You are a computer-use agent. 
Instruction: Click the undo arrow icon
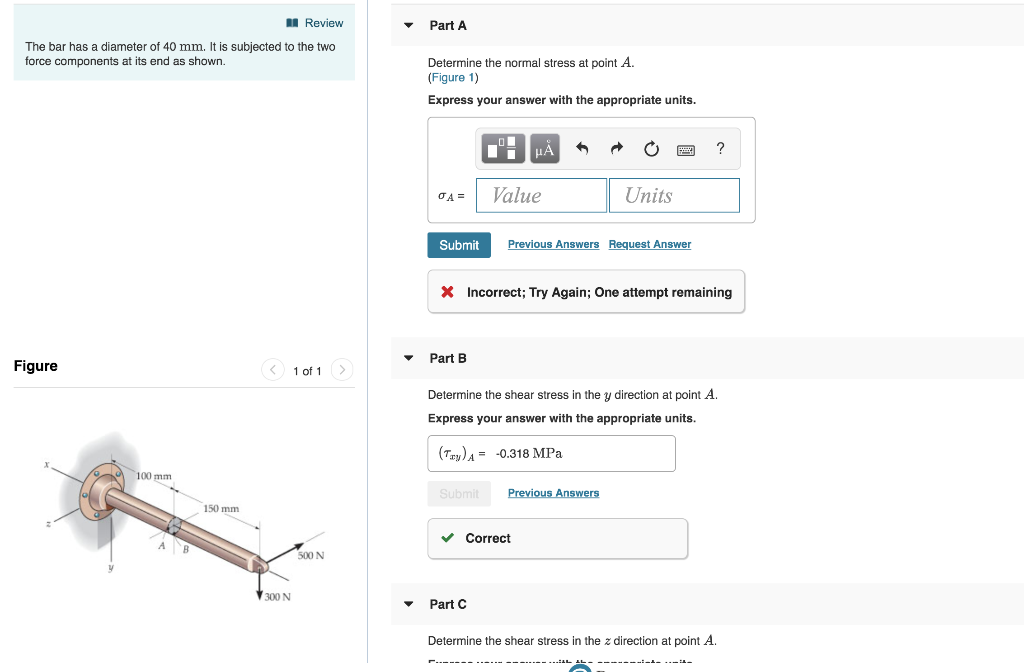tap(582, 149)
